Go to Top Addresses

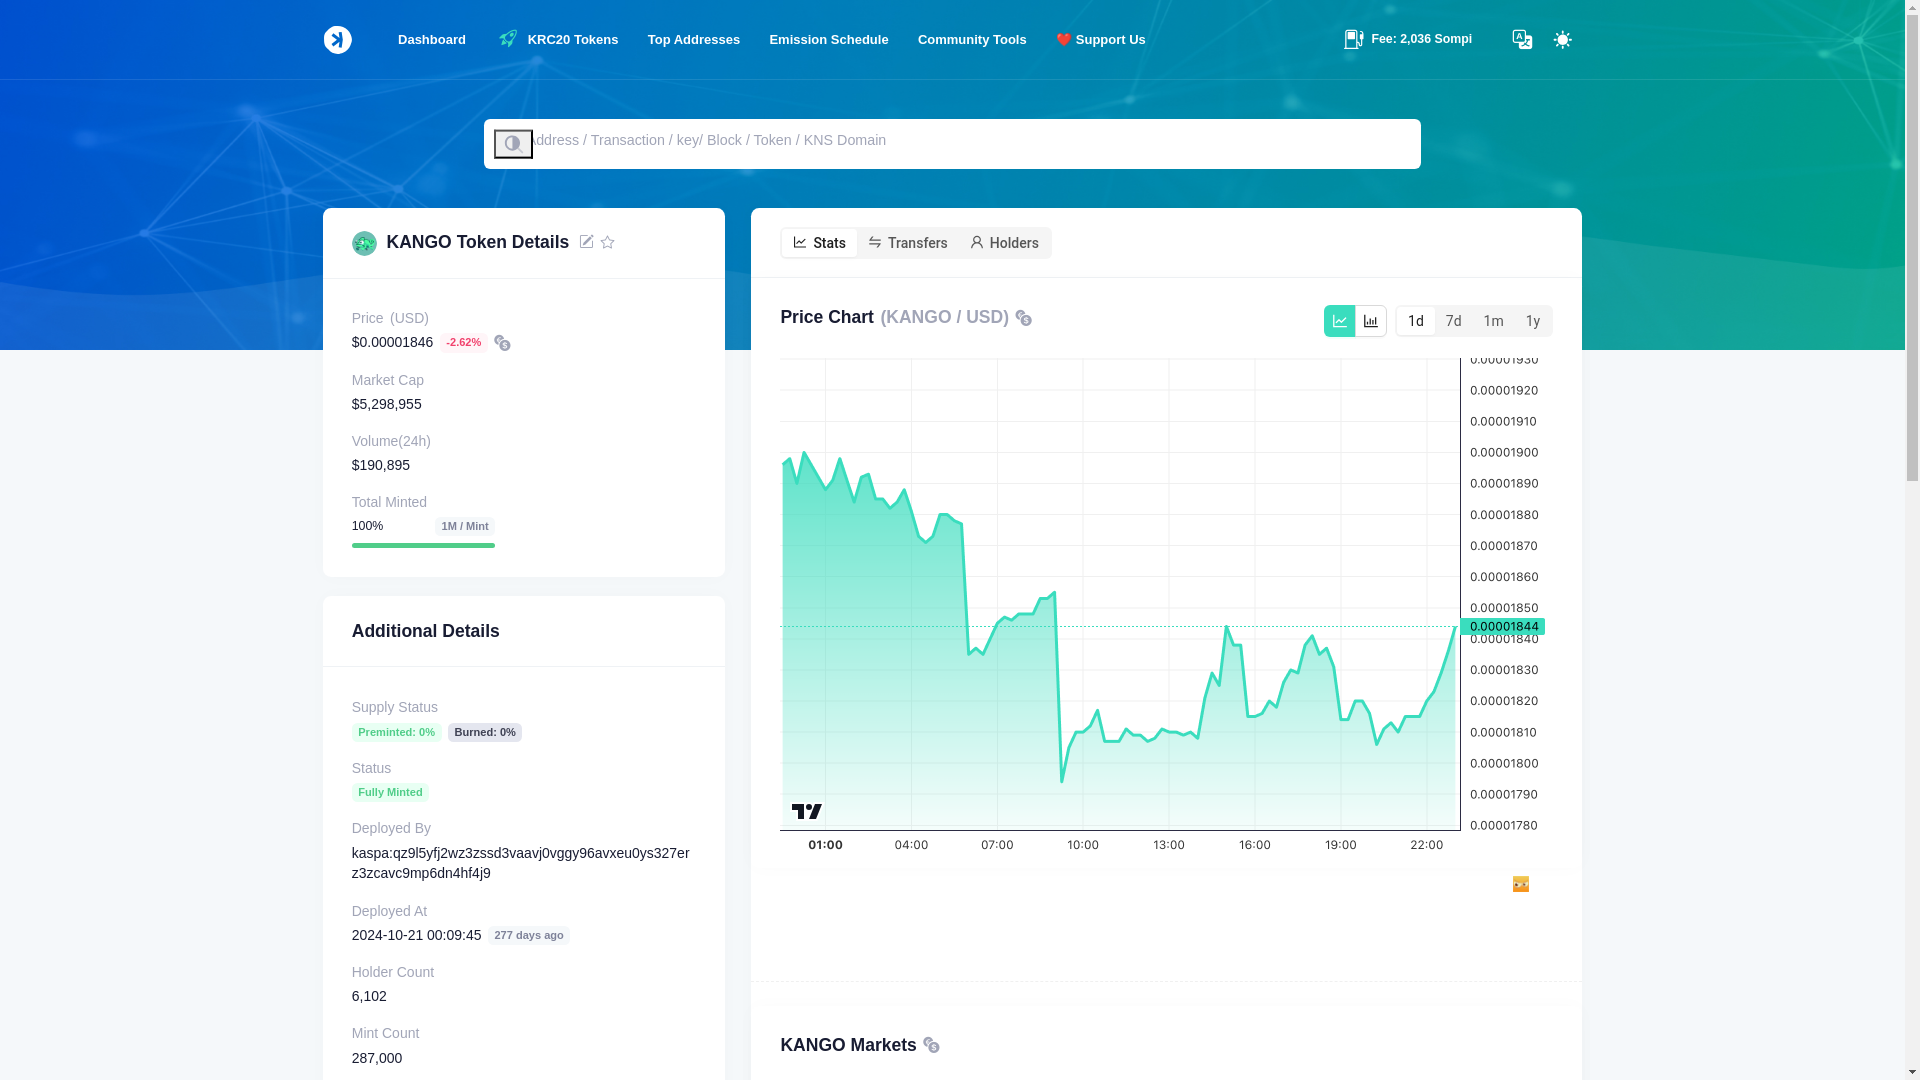point(694,40)
